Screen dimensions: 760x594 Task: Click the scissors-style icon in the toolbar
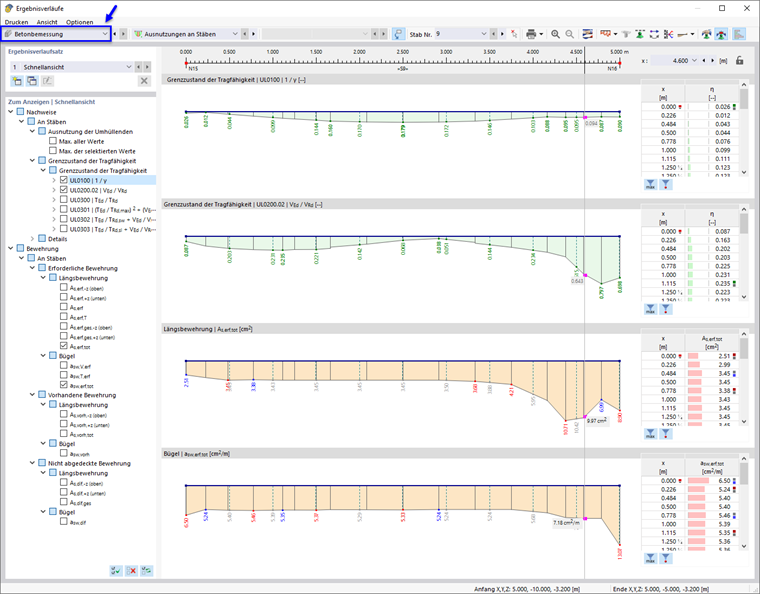click(x=669, y=34)
